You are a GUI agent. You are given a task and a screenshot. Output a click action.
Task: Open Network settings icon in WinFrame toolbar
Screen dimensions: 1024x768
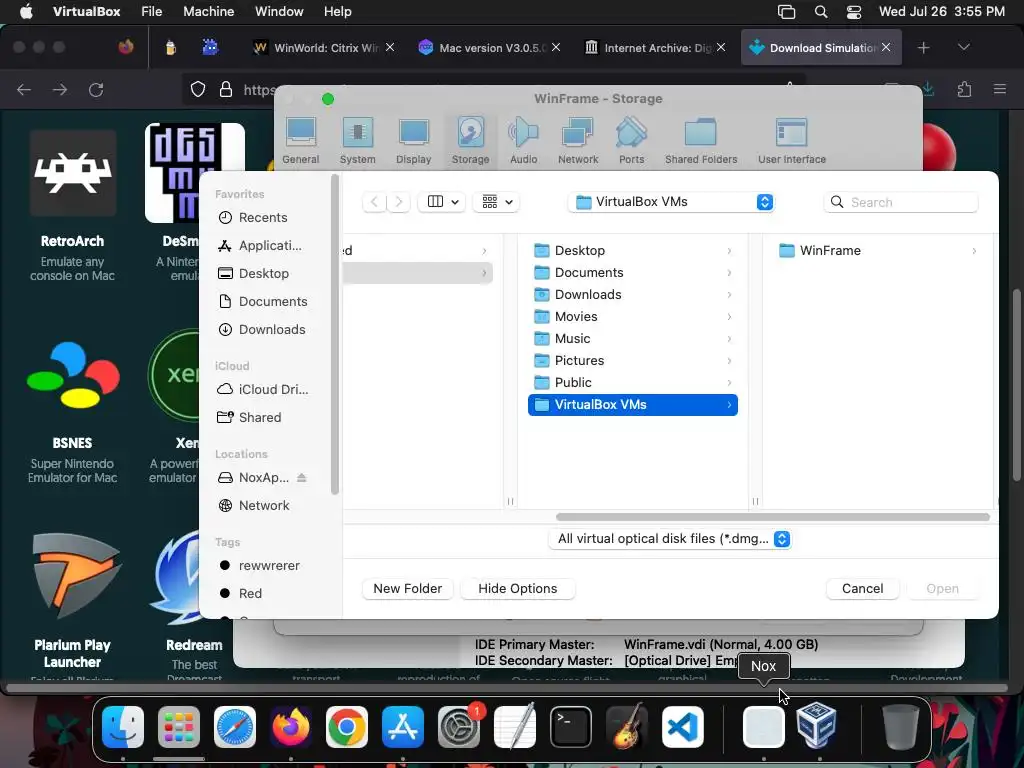578,140
